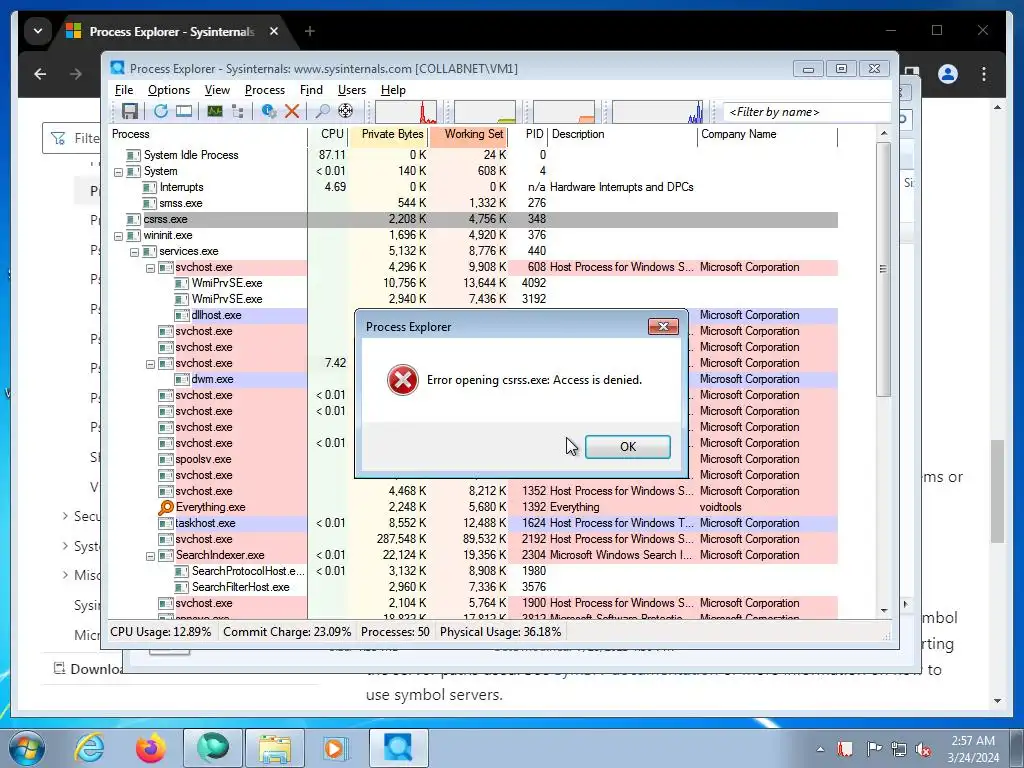Image resolution: width=1024 pixels, height=768 pixels.
Task: Open the Users menu
Action: (x=351, y=90)
